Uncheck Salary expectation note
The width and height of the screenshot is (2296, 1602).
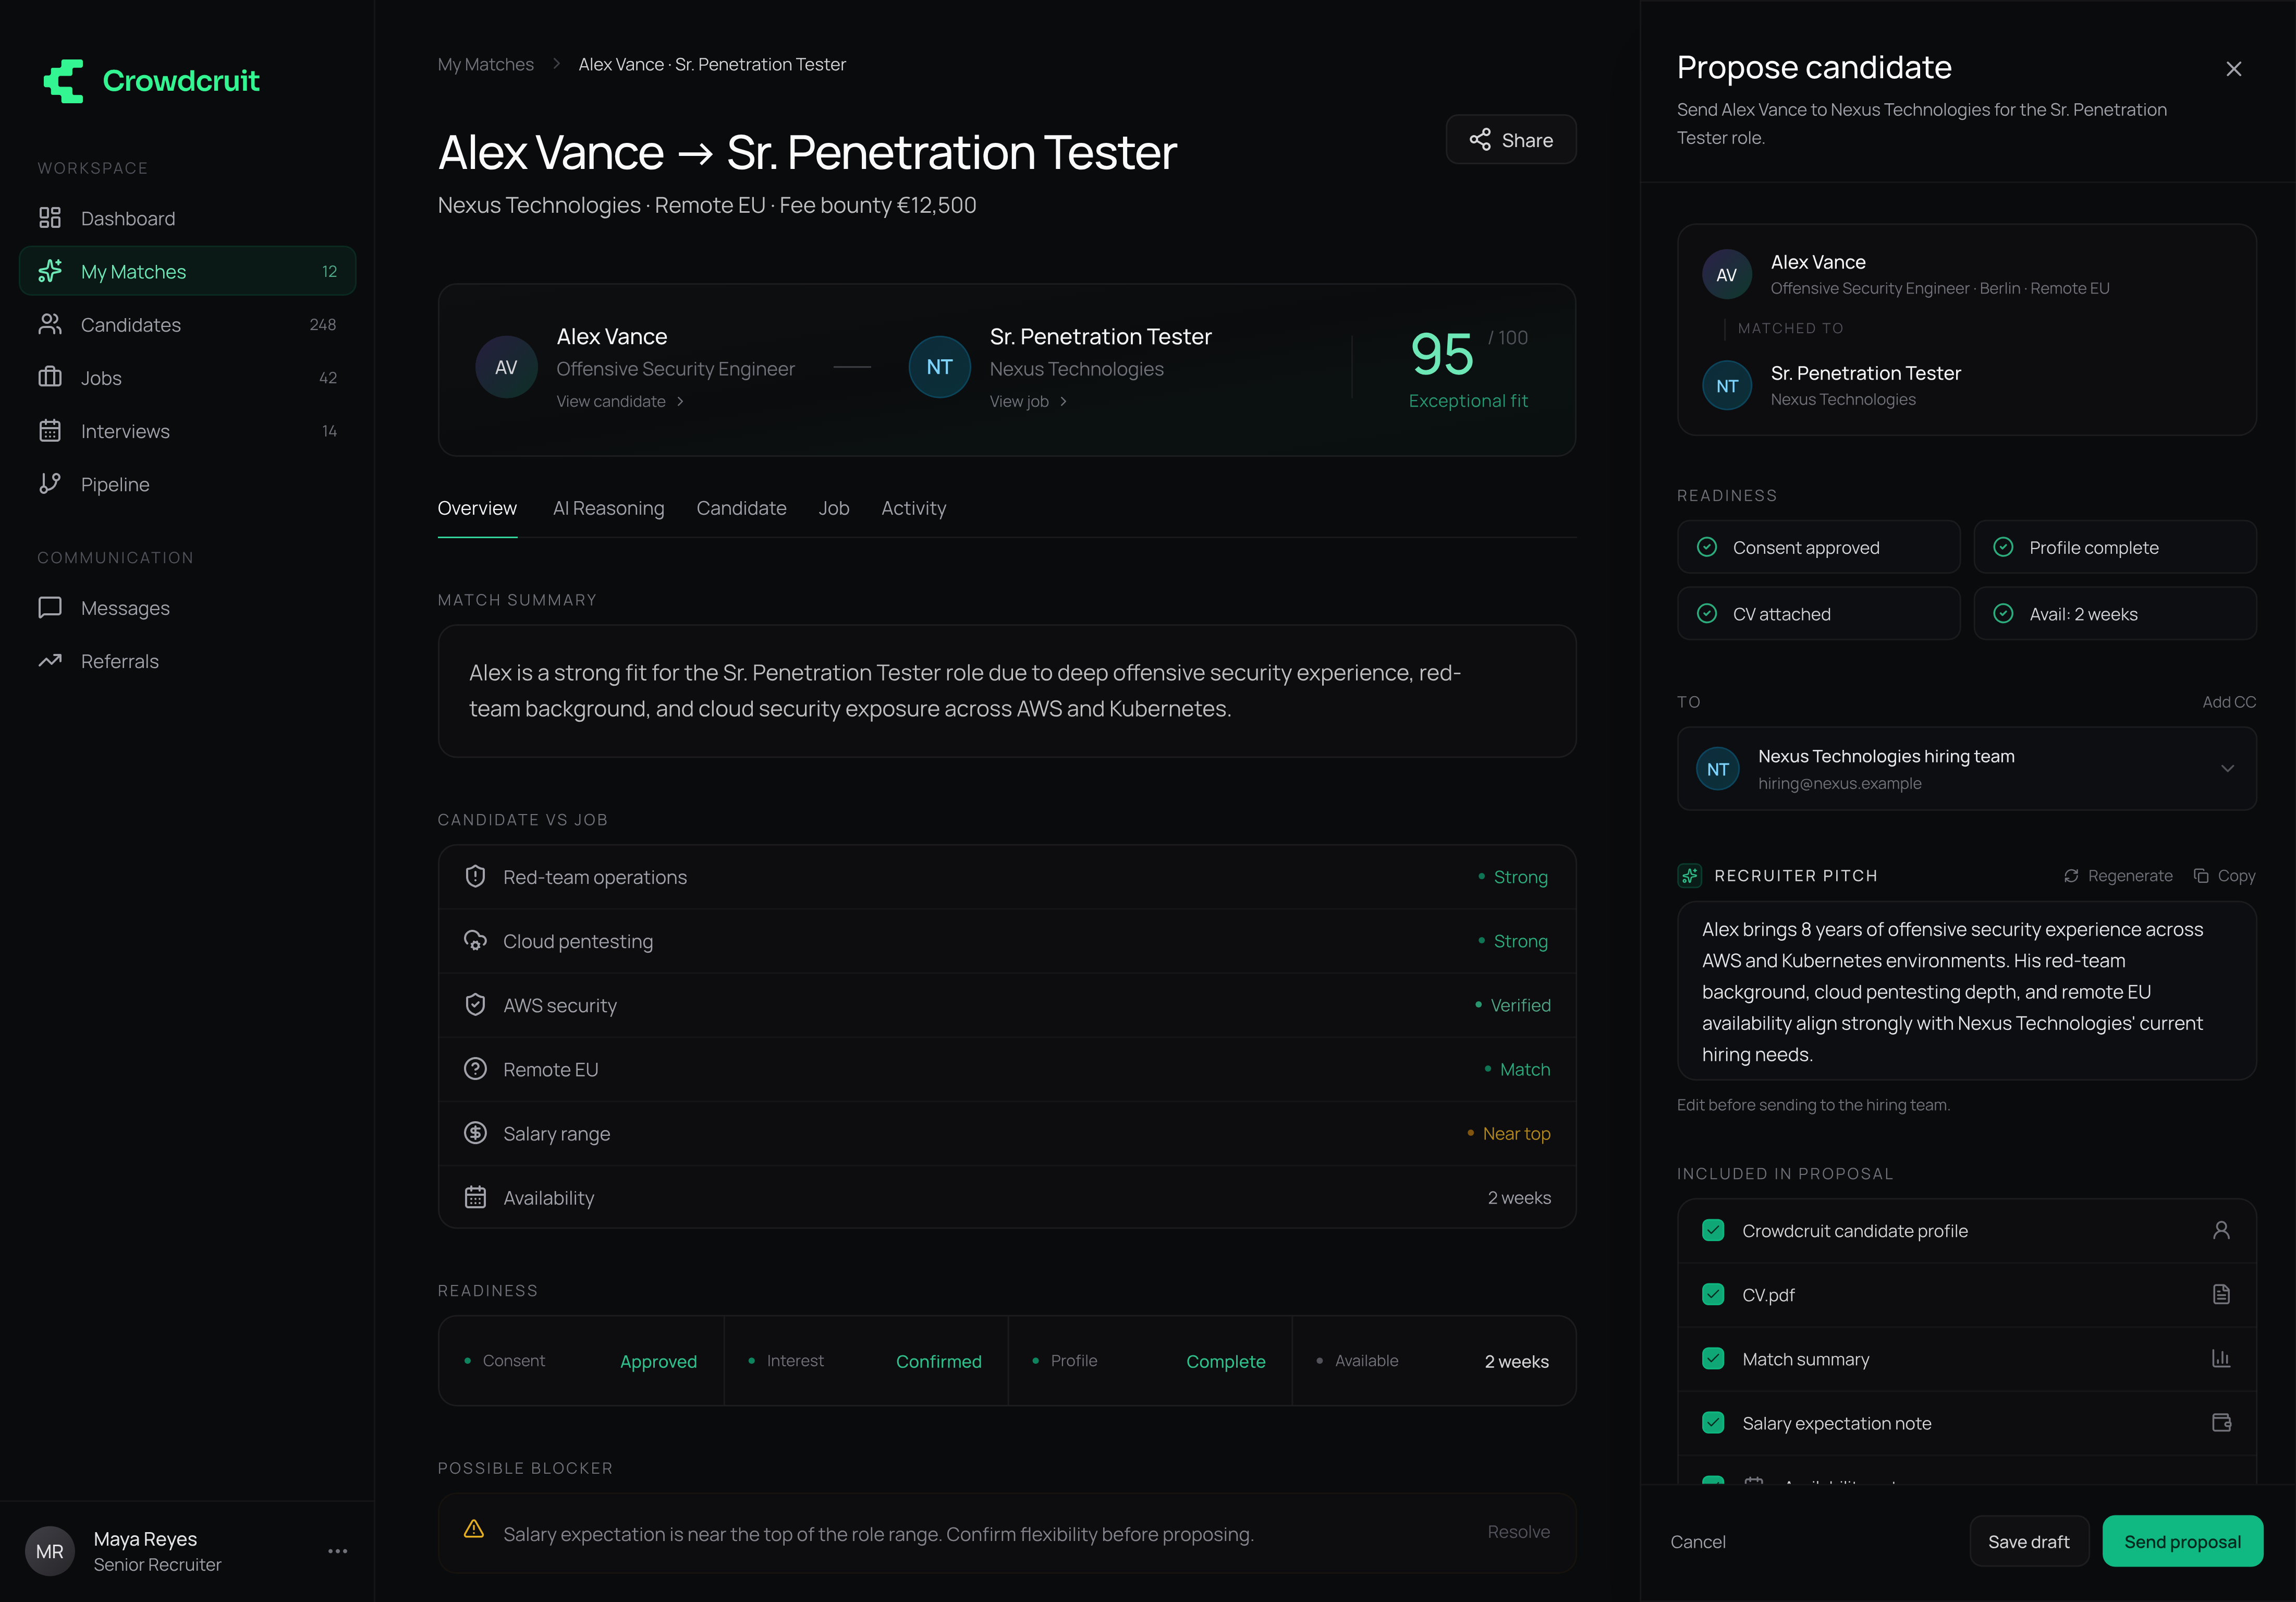pos(1713,1422)
